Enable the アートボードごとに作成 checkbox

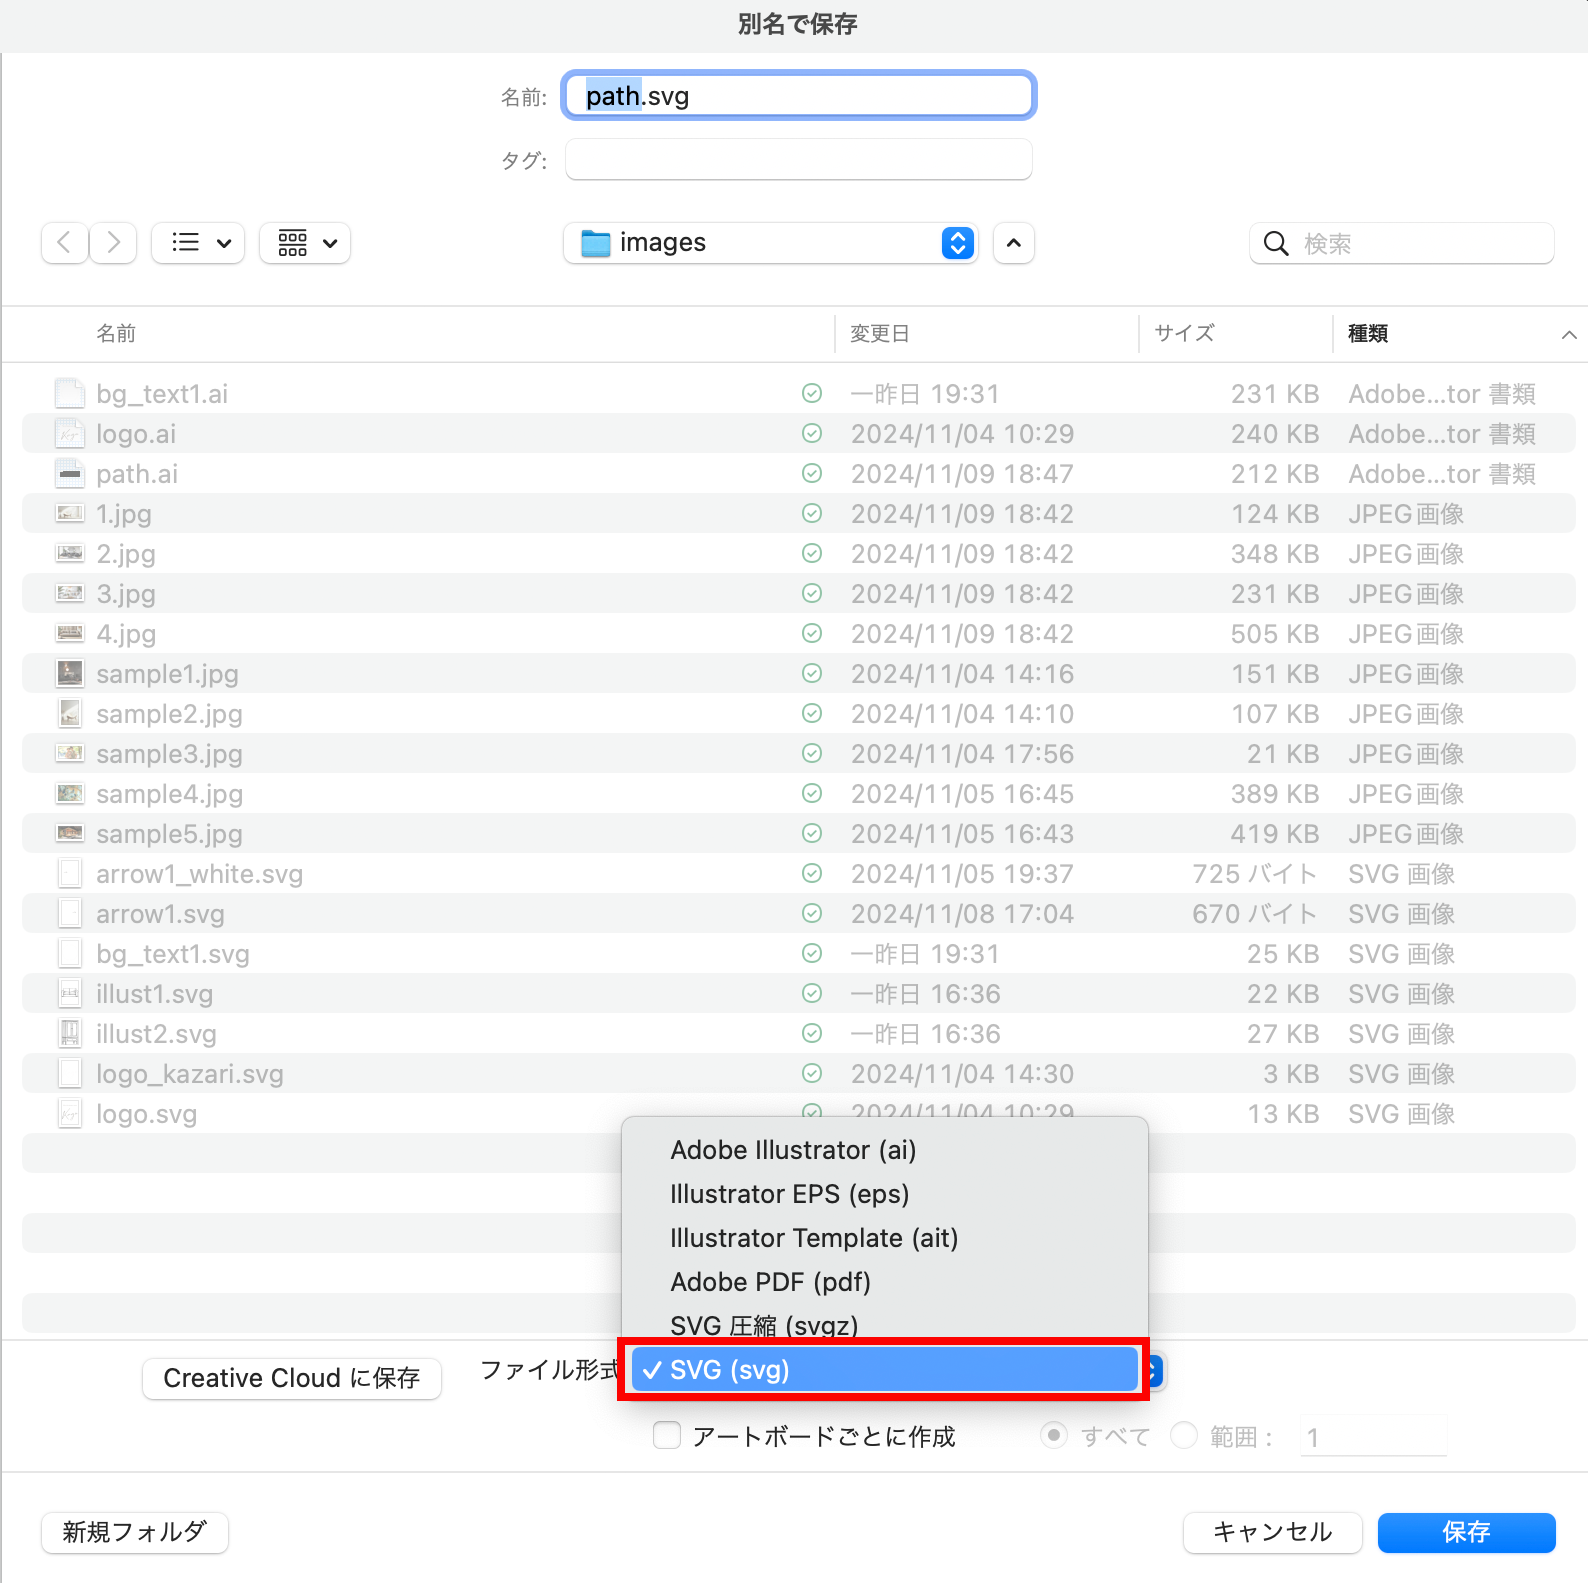[x=667, y=1436]
